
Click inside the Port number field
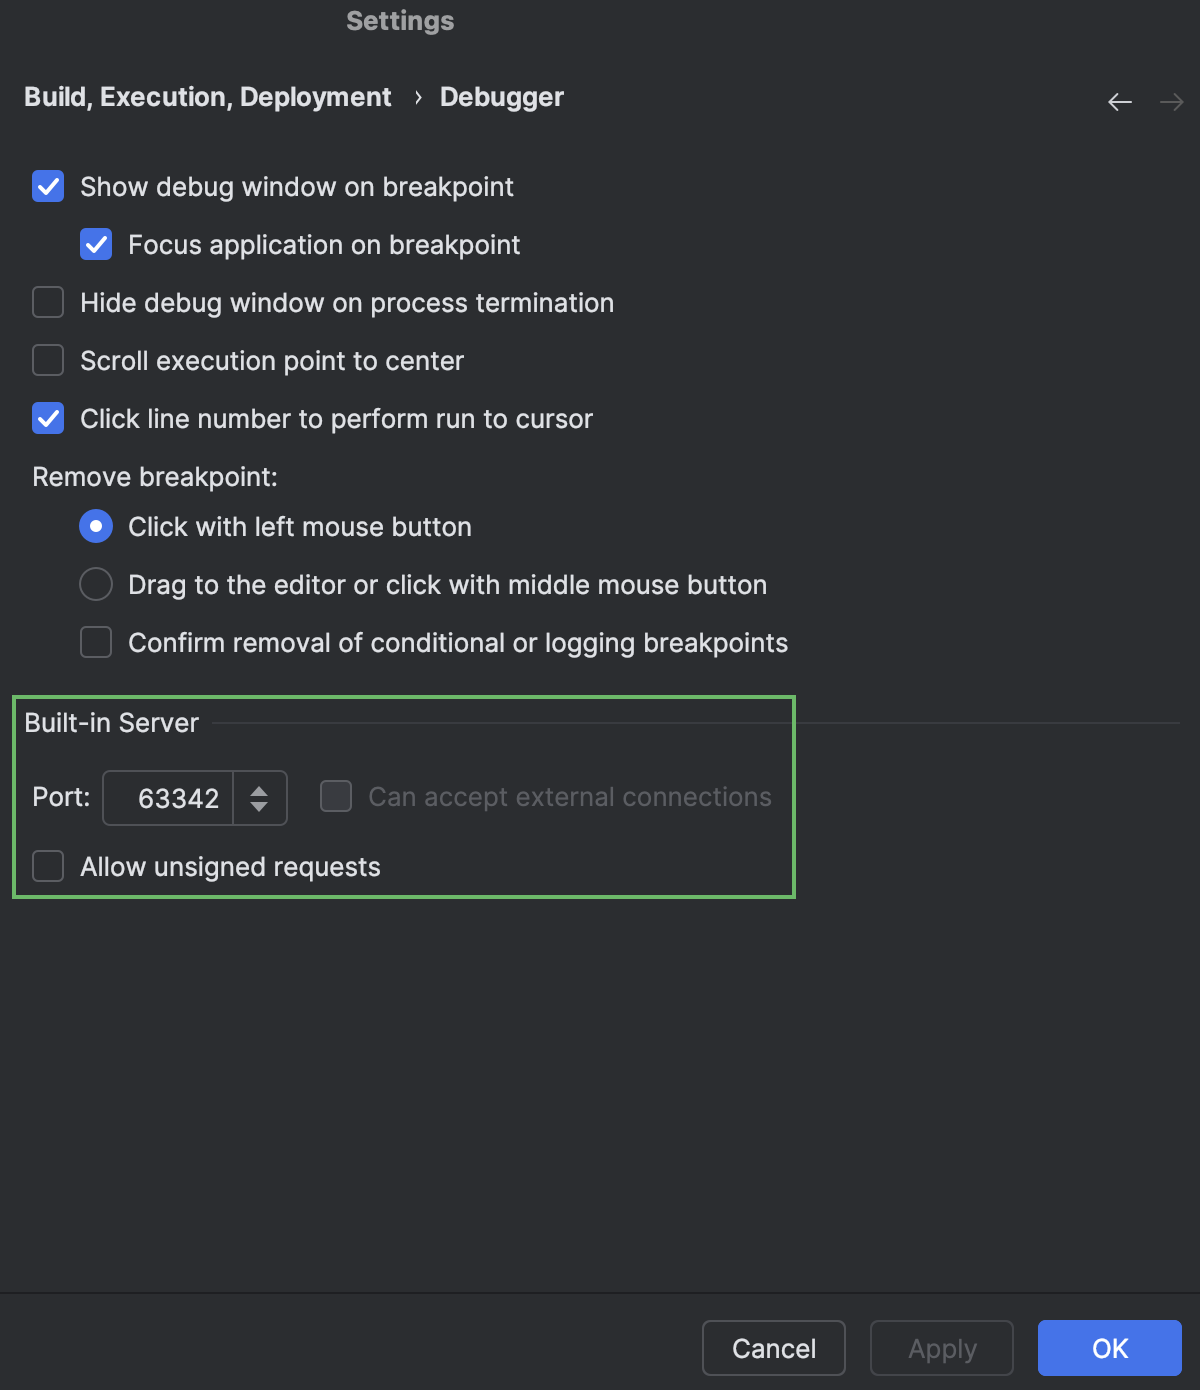(168, 797)
